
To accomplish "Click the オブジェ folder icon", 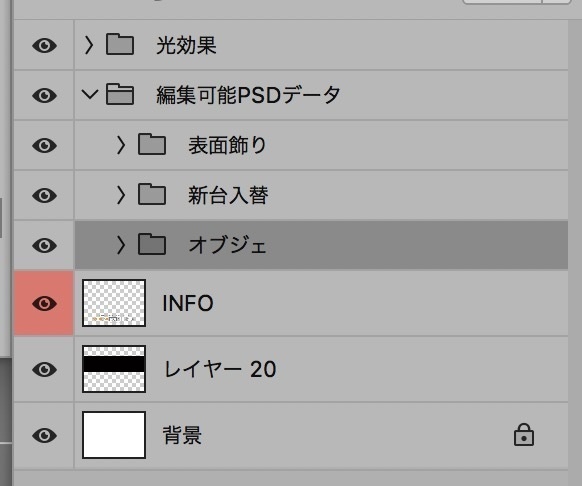I will [x=152, y=244].
